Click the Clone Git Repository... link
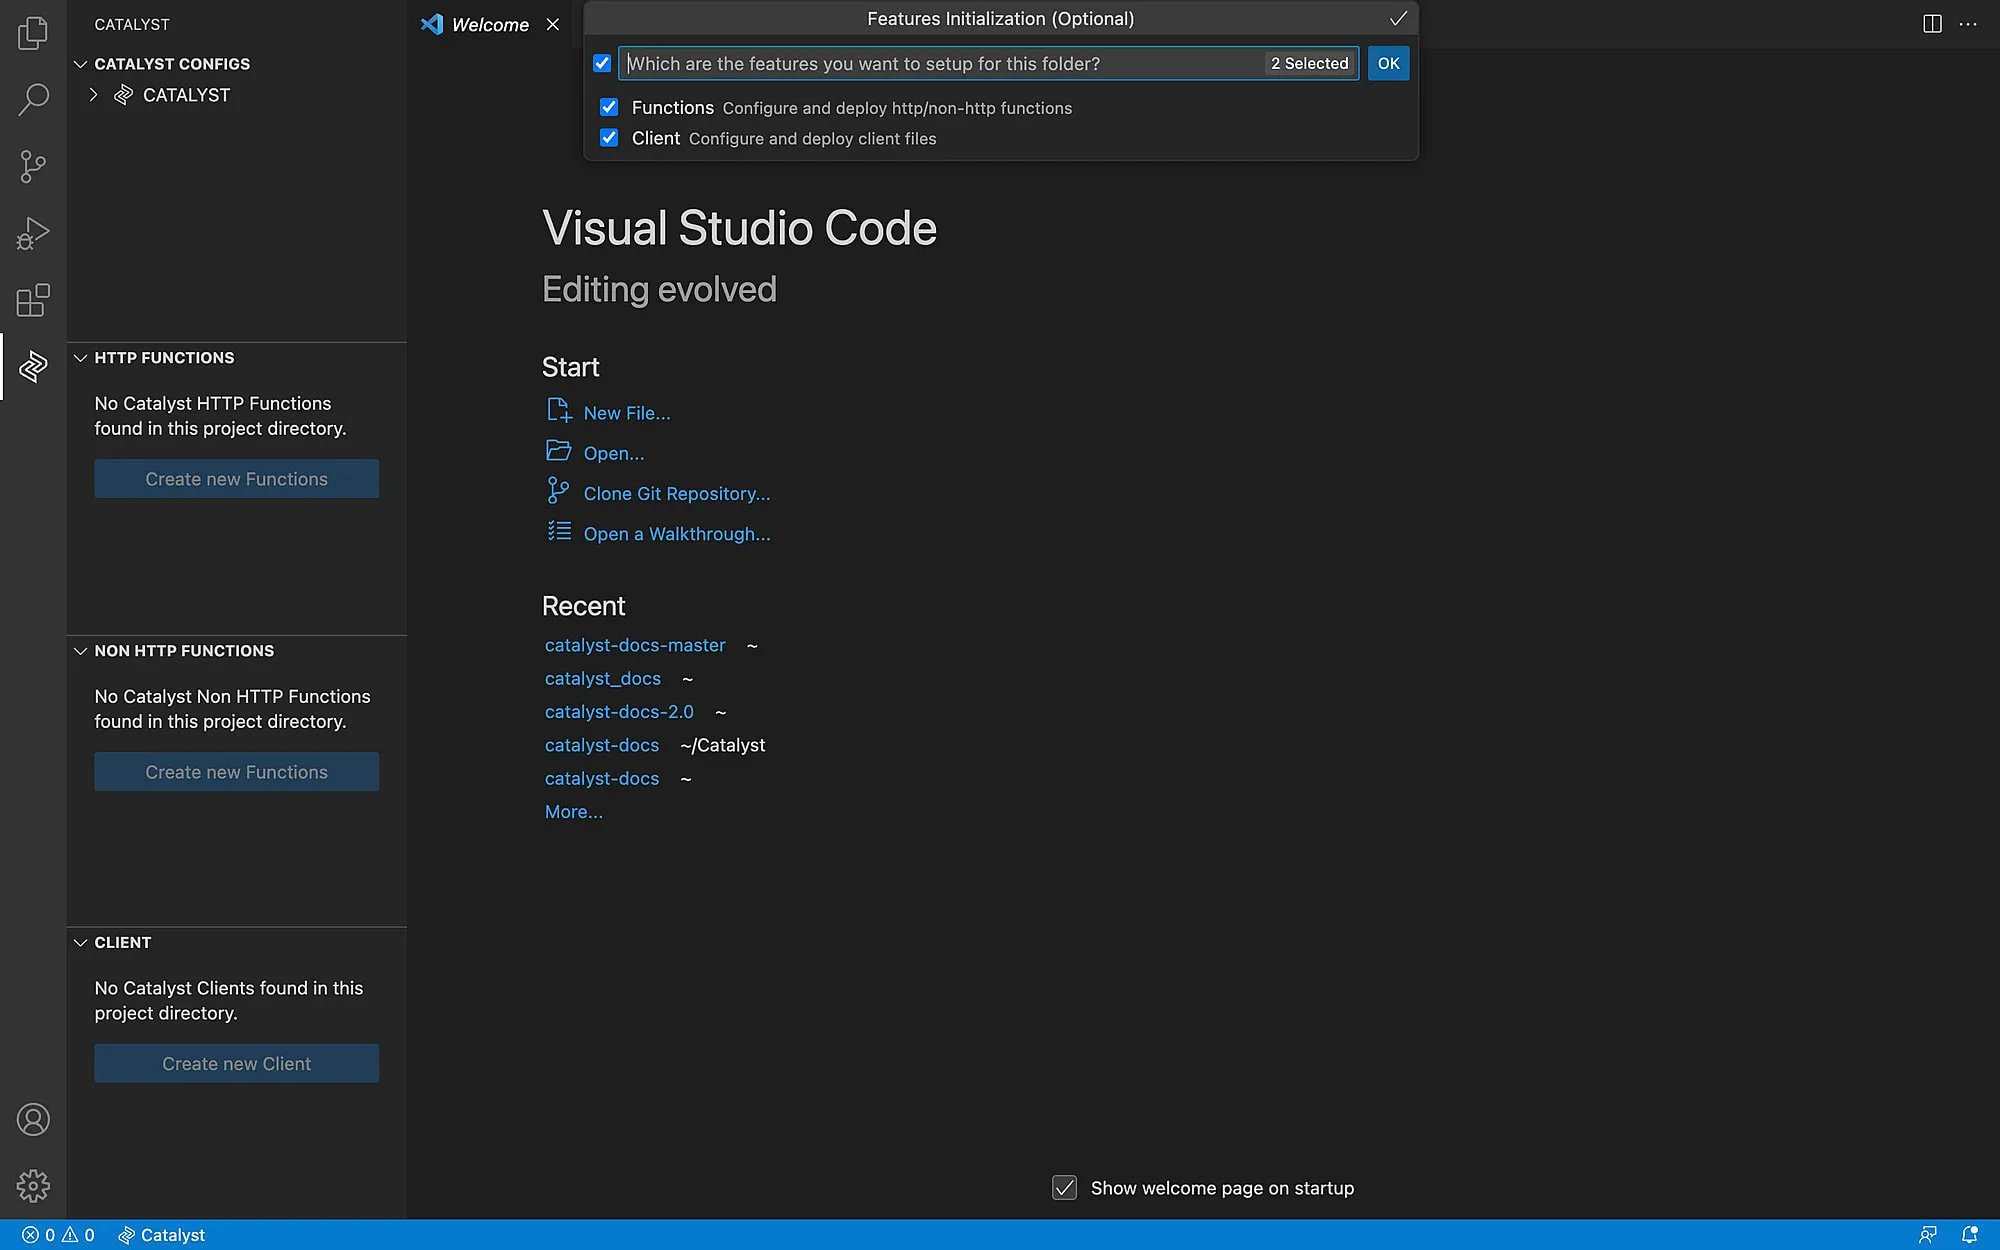 pos(677,493)
